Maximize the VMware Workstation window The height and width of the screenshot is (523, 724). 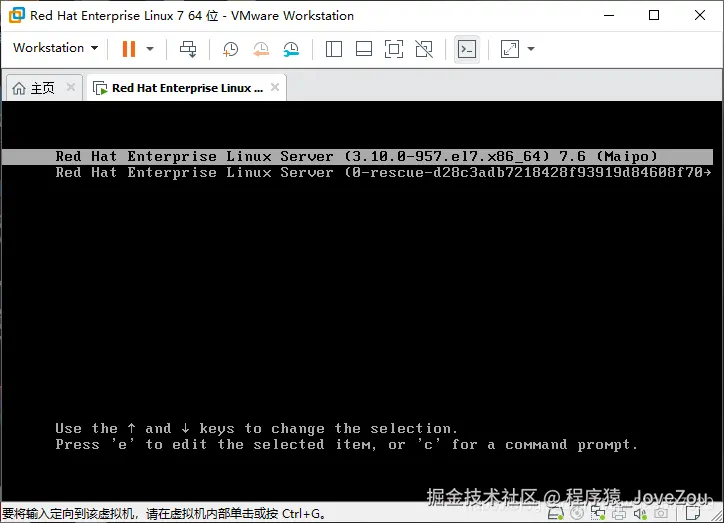[x=654, y=15]
